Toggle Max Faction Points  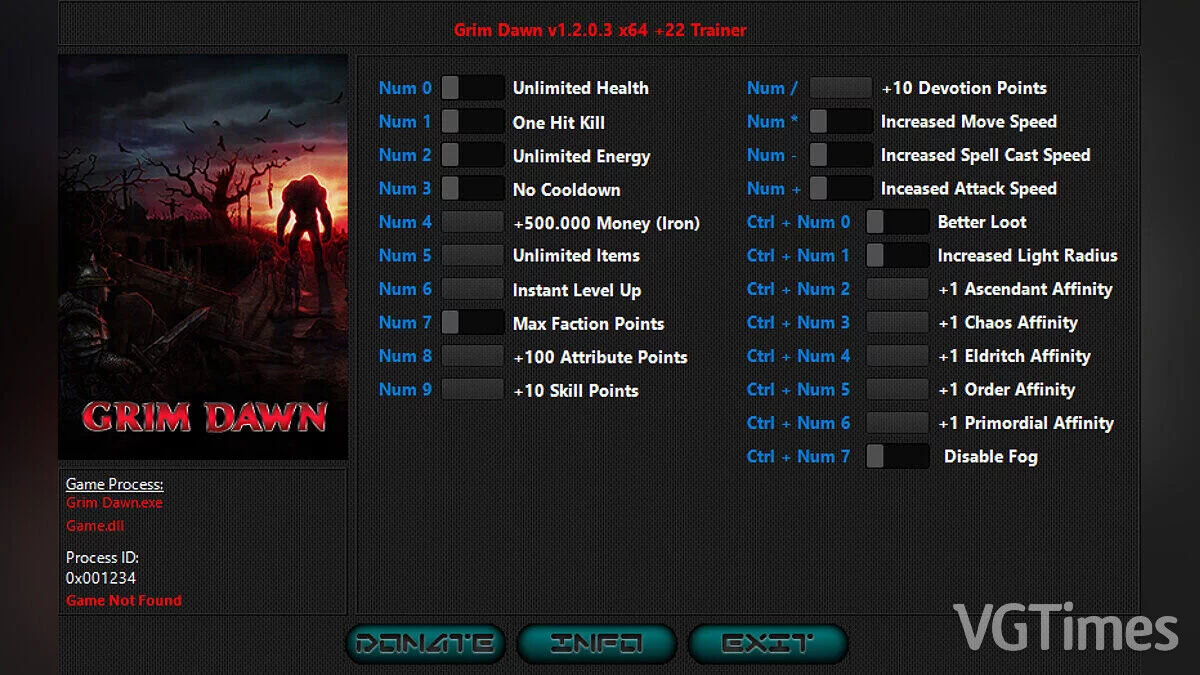[472, 322]
